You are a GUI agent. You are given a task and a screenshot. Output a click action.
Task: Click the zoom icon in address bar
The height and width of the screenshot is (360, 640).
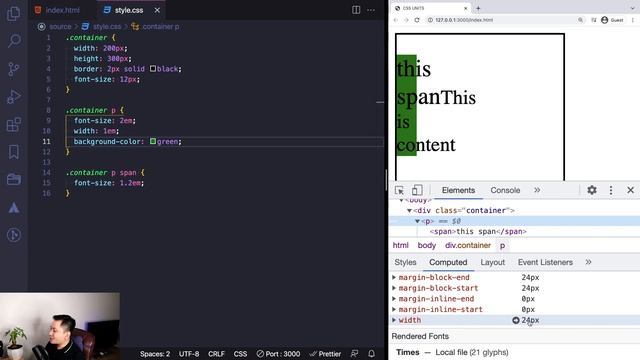[580, 20]
